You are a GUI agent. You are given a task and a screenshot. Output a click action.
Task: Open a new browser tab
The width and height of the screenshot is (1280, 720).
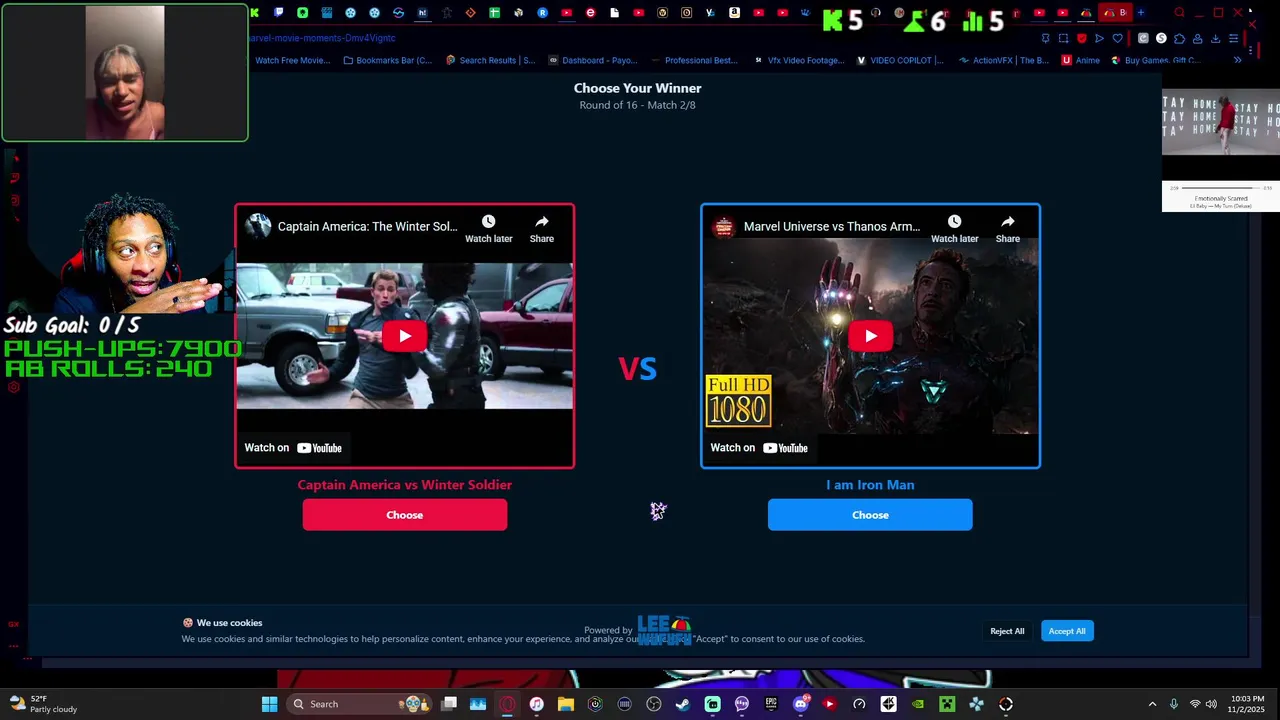(x=1141, y=13)
